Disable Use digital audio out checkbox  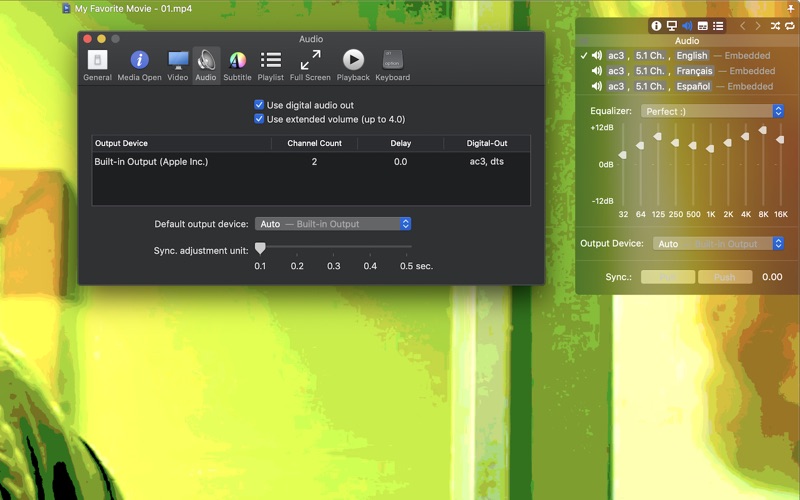[x=259, y=105]
